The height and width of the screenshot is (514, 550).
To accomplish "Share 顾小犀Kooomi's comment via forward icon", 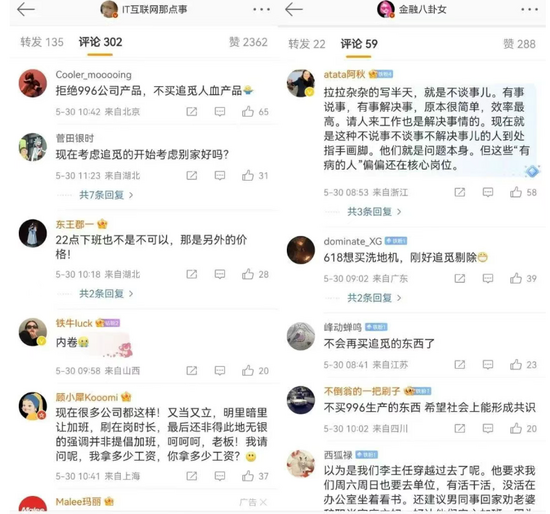I will (x=192, y=476).
